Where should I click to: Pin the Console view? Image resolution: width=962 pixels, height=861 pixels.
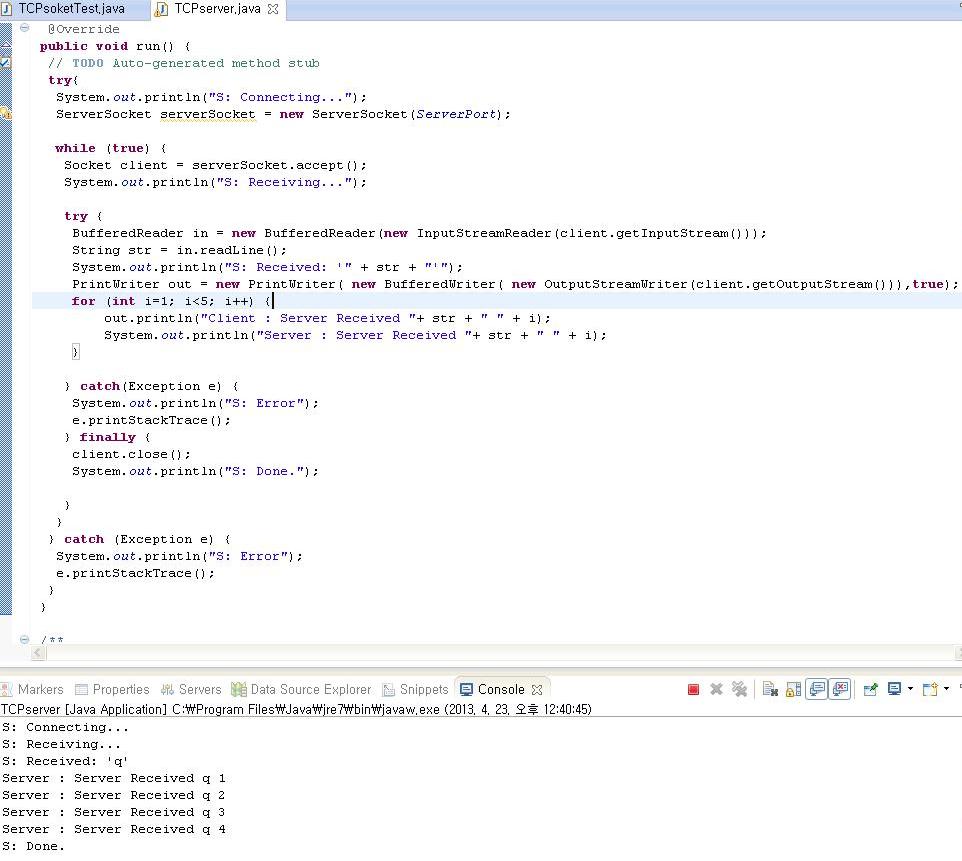click(x=871, y=689)
